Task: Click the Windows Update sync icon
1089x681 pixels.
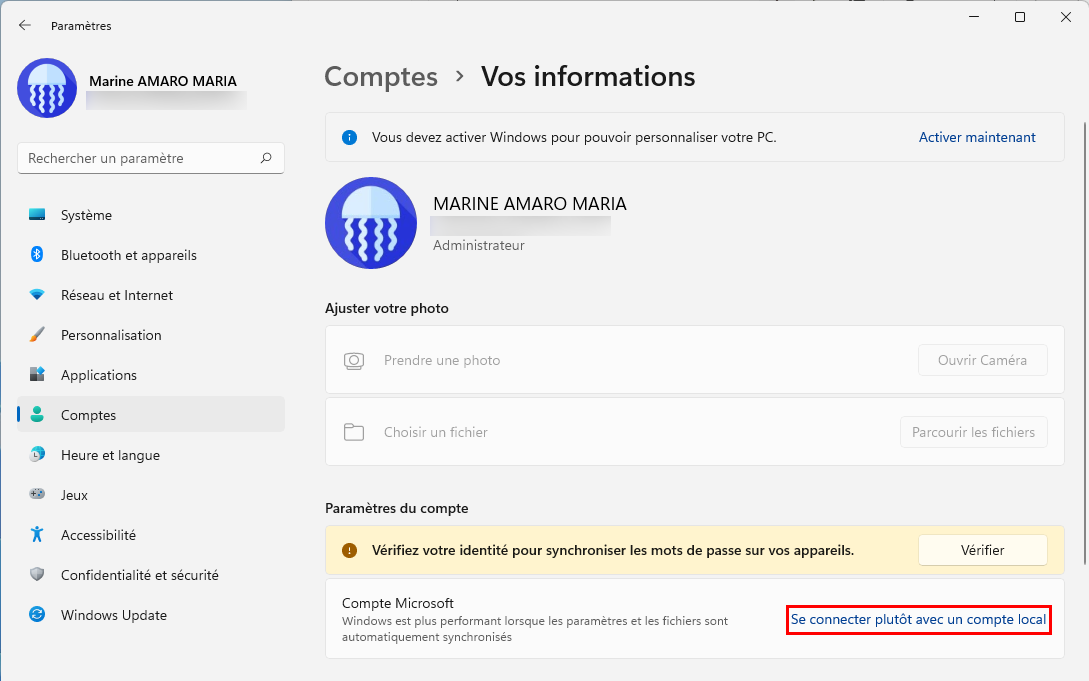Action: [x=37, y=614]
